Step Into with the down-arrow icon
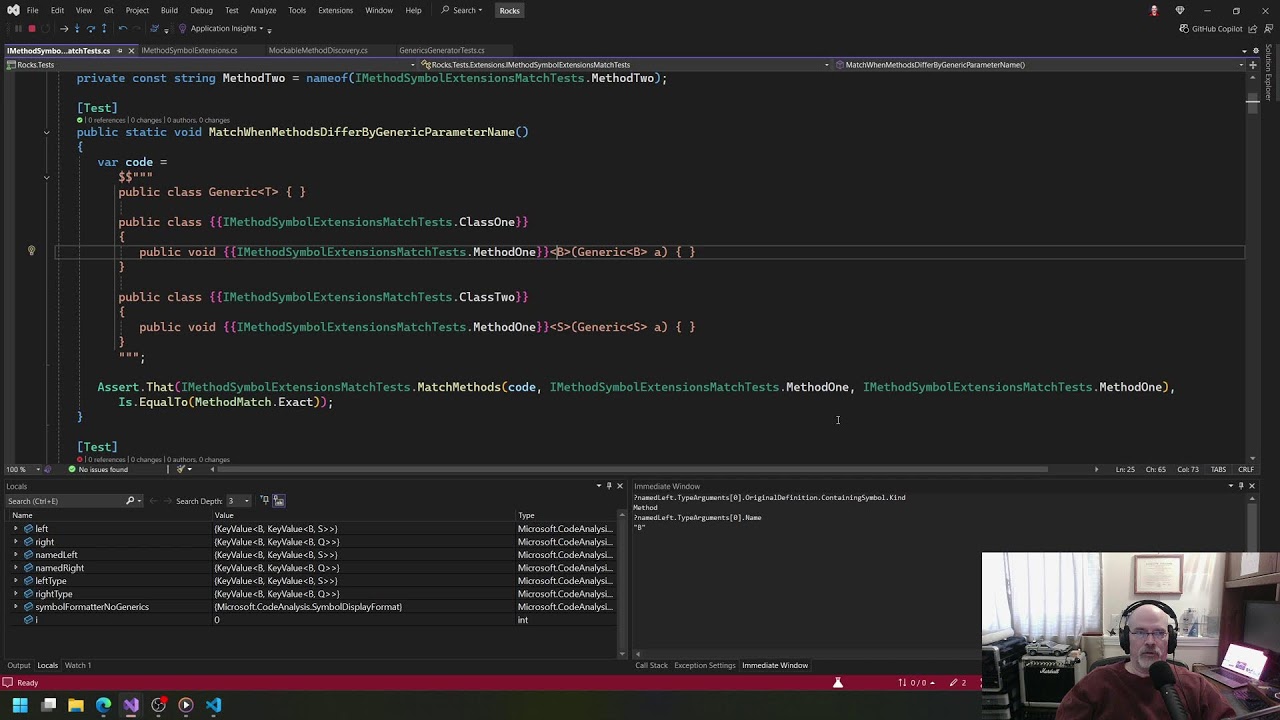1280x720 pixels. [77, 29]
